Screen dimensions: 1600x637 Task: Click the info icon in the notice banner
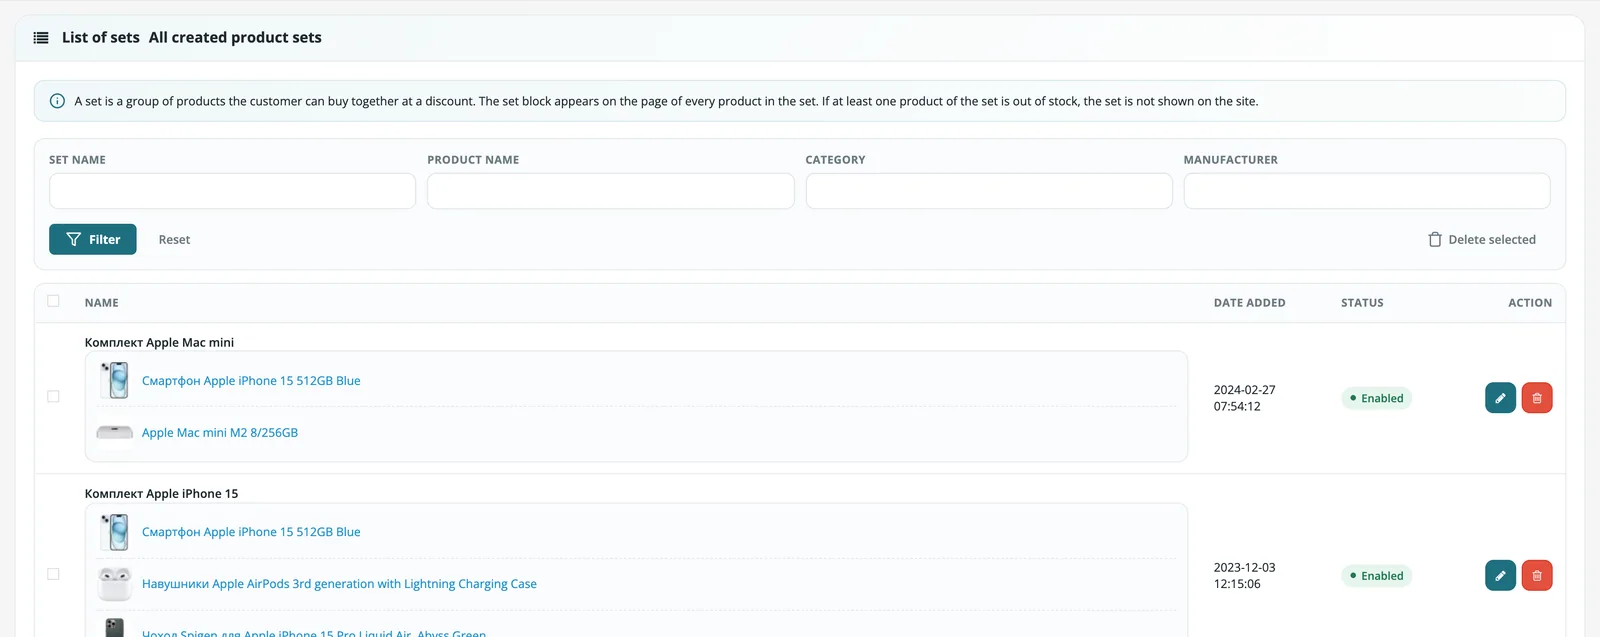tap(58, 101)
